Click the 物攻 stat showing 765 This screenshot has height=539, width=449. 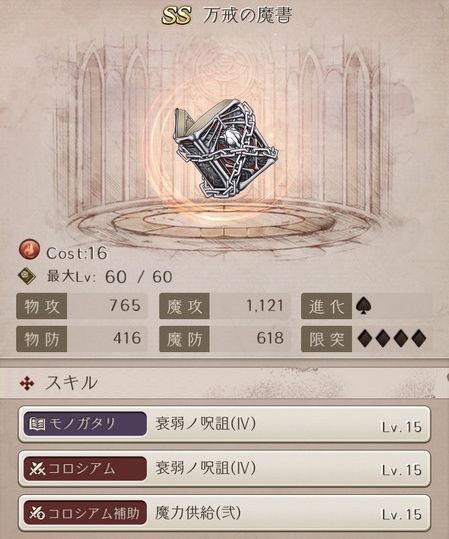pyautogui.click(x=81, y=306)
